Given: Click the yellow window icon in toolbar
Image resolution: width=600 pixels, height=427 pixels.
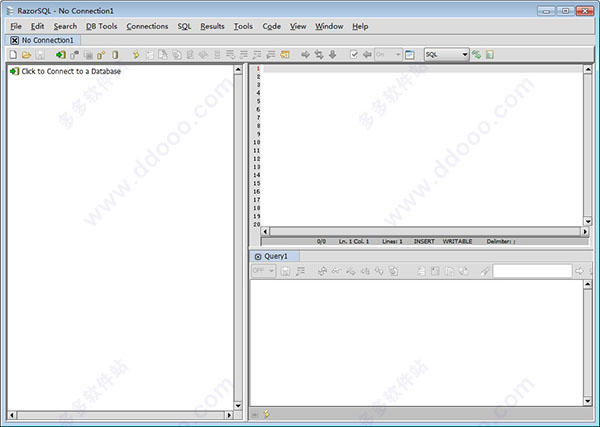Looking at the screenshot, I should (285, 55).
